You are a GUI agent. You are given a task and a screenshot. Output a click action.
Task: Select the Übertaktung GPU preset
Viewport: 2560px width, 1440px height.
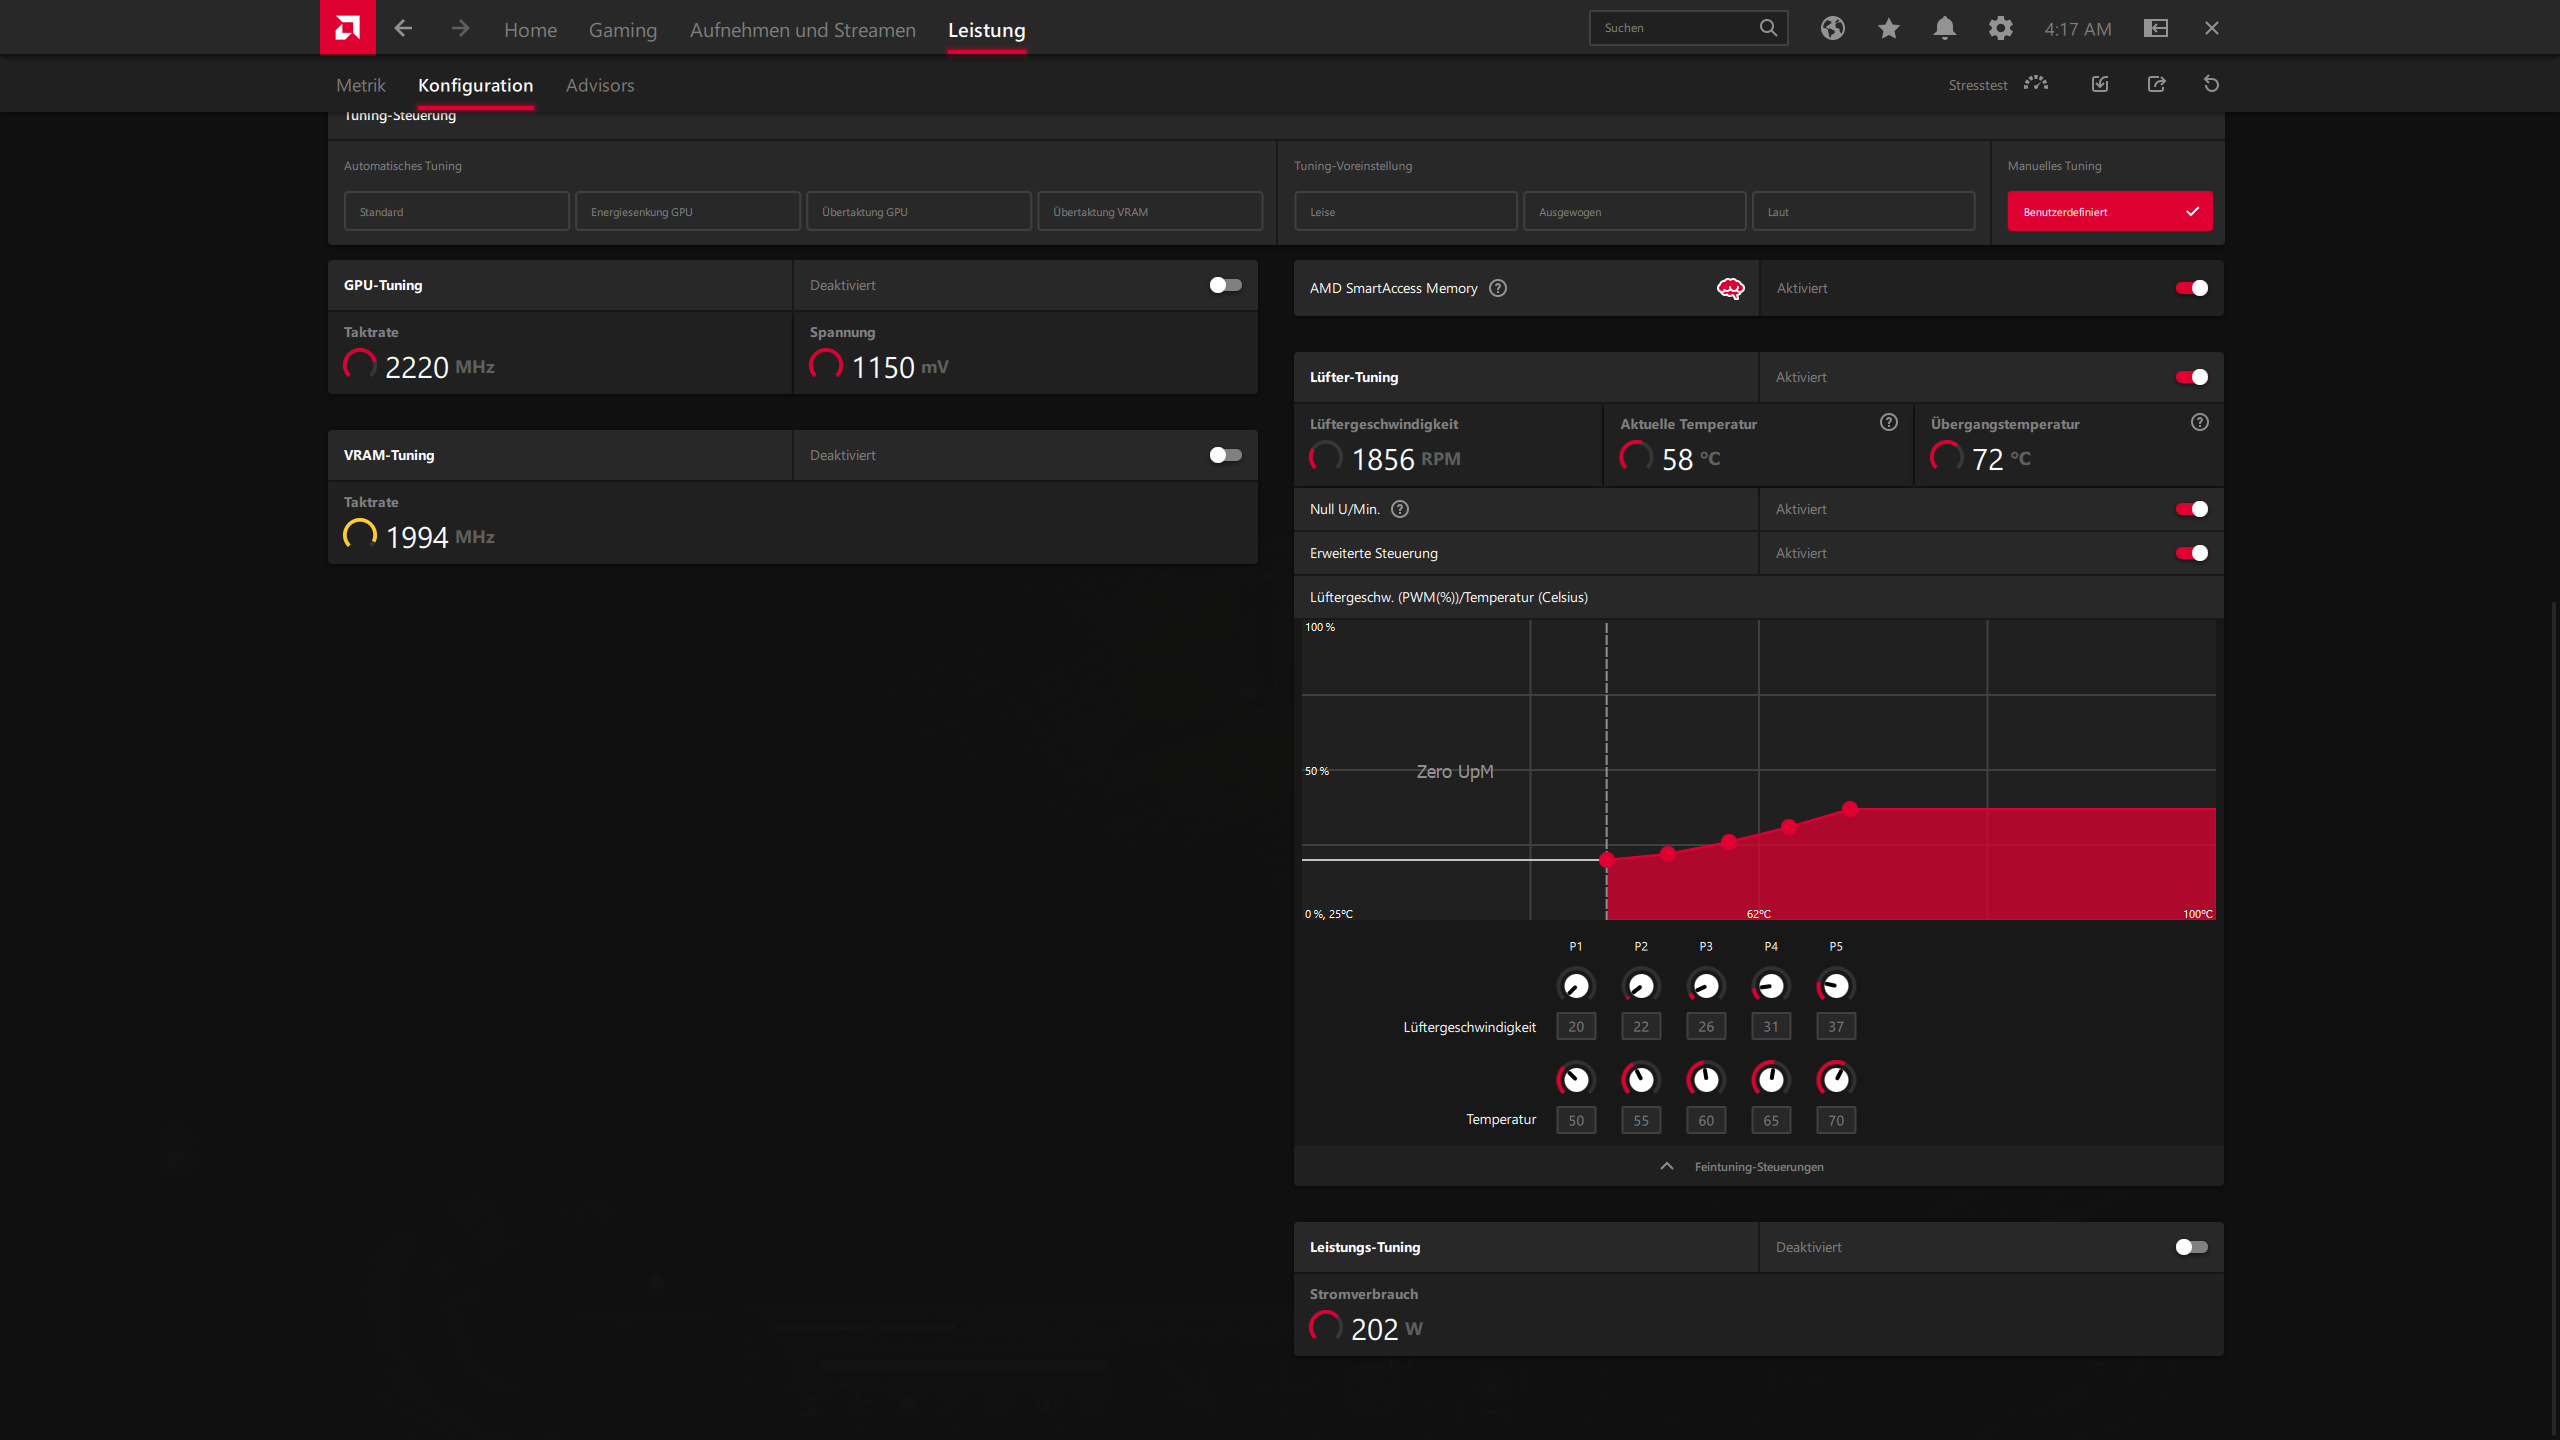pos(918,211)
